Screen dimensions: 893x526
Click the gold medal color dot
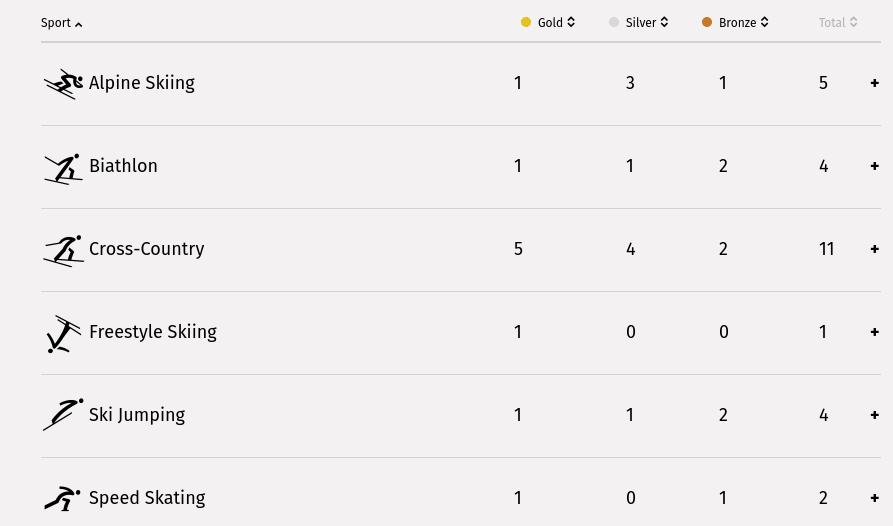(x=526, y=22)
